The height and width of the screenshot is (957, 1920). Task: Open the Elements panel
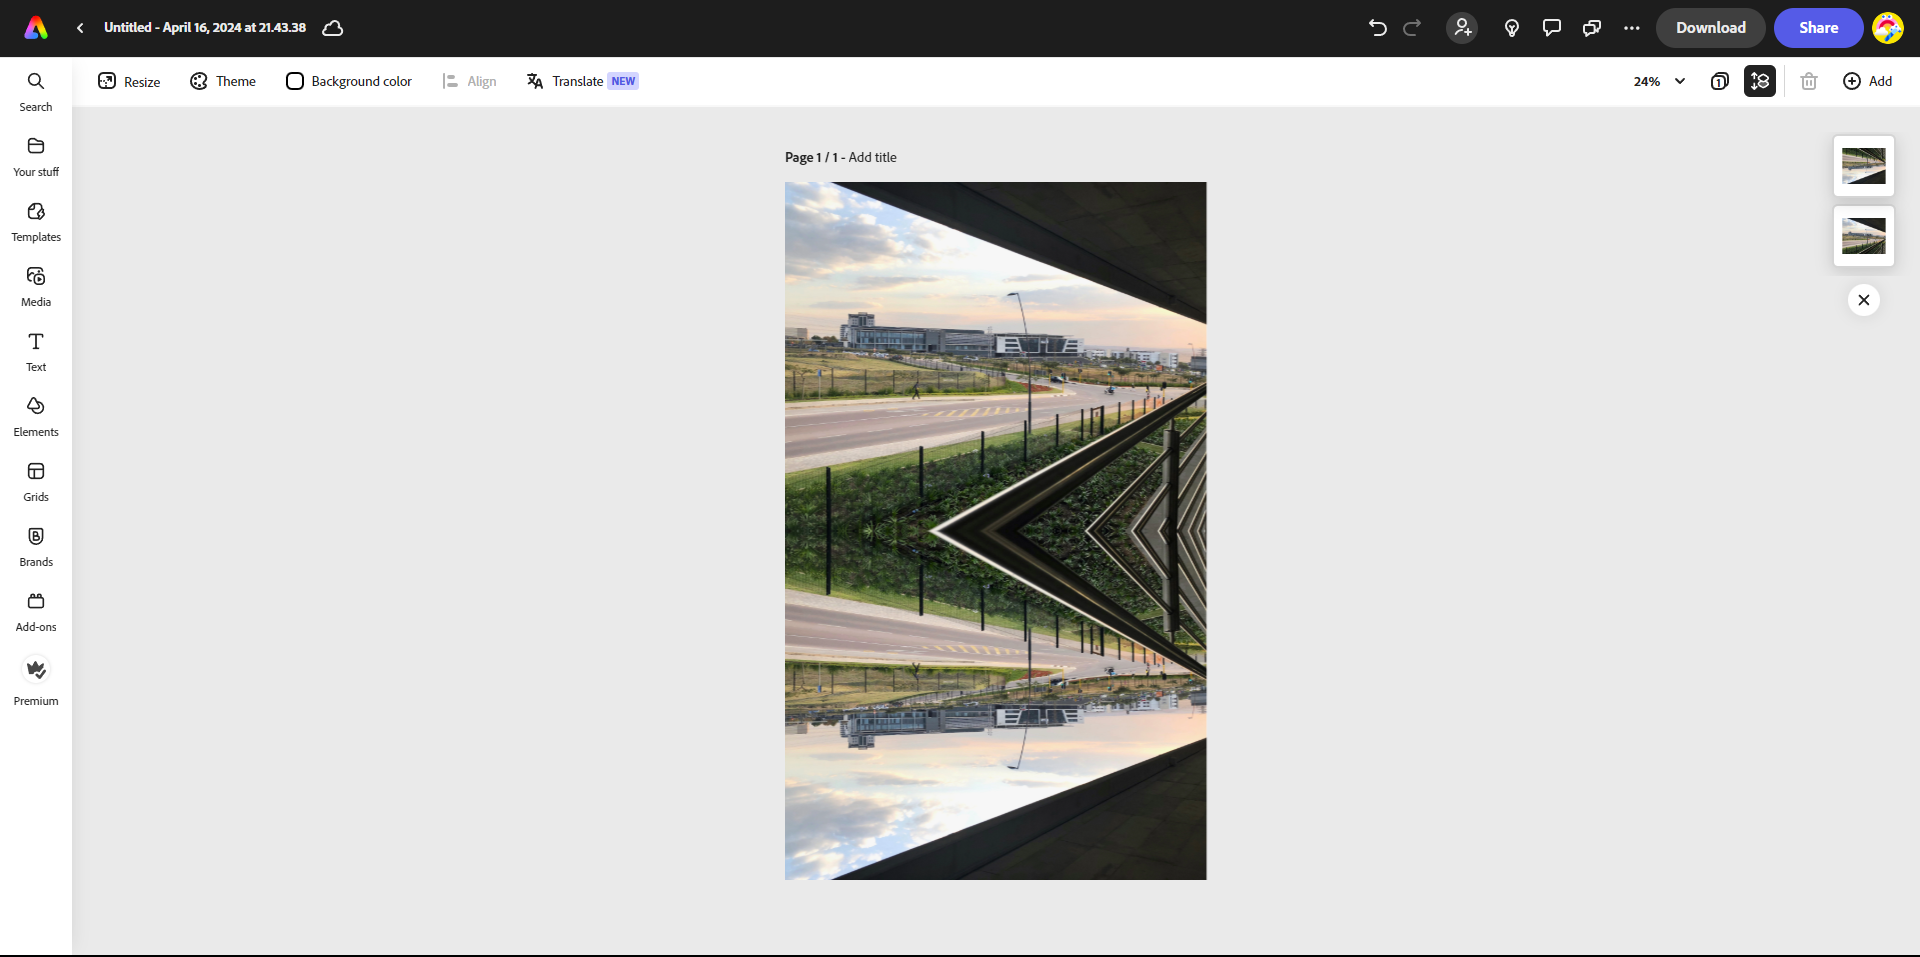(36, 417)
